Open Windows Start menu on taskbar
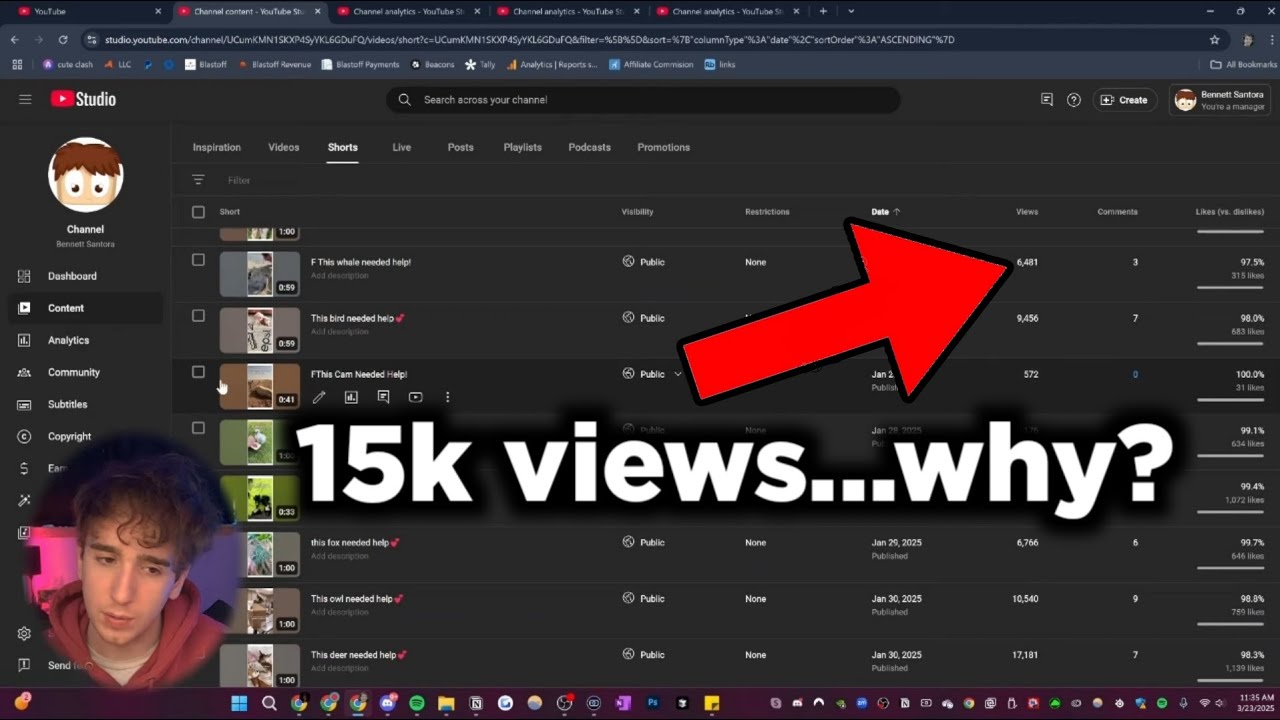Screen dimensions: 1280x720 240,703
